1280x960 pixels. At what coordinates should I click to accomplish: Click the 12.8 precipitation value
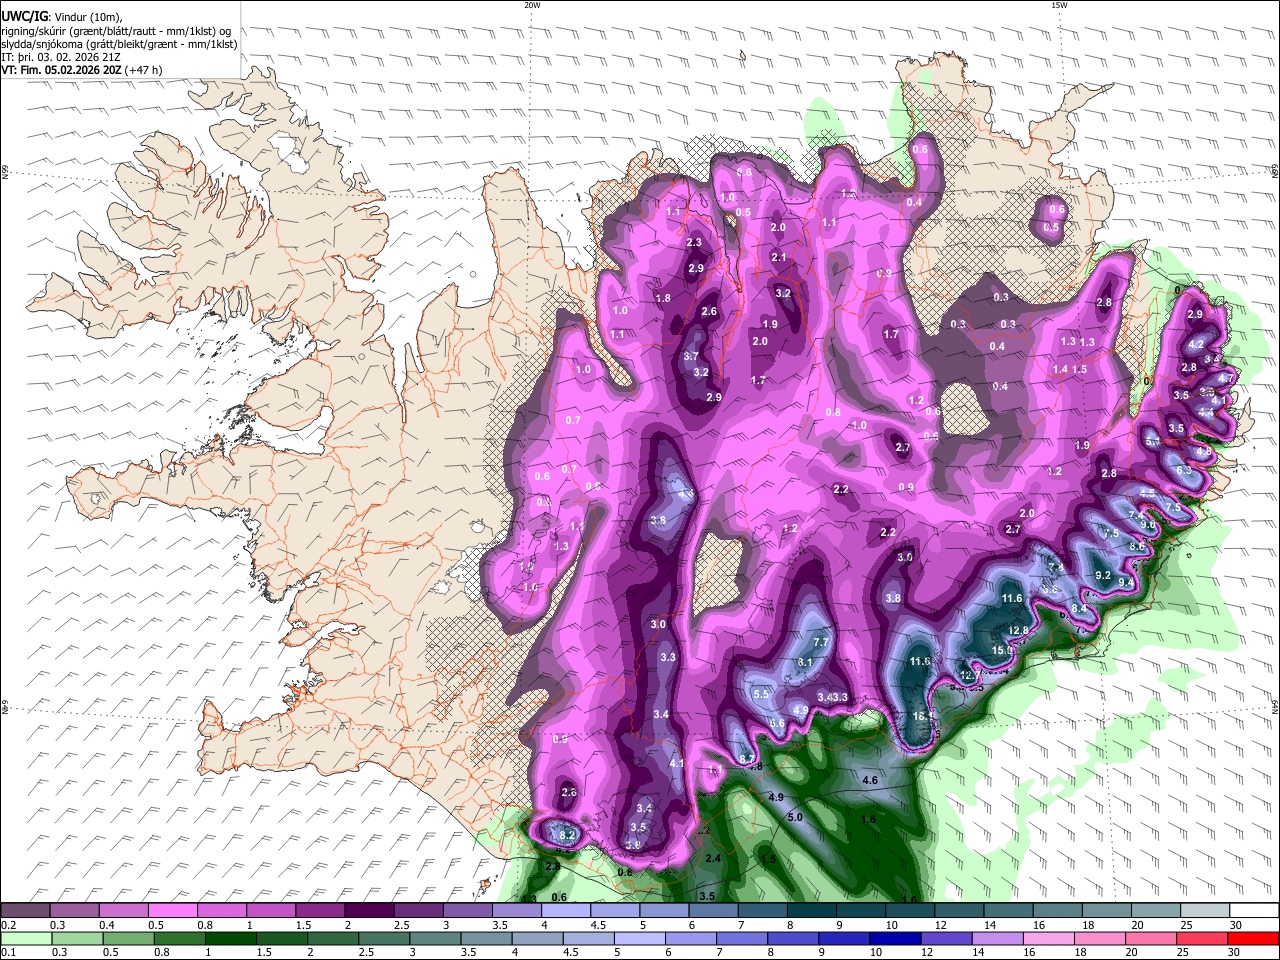click(x=1019, y=630)
